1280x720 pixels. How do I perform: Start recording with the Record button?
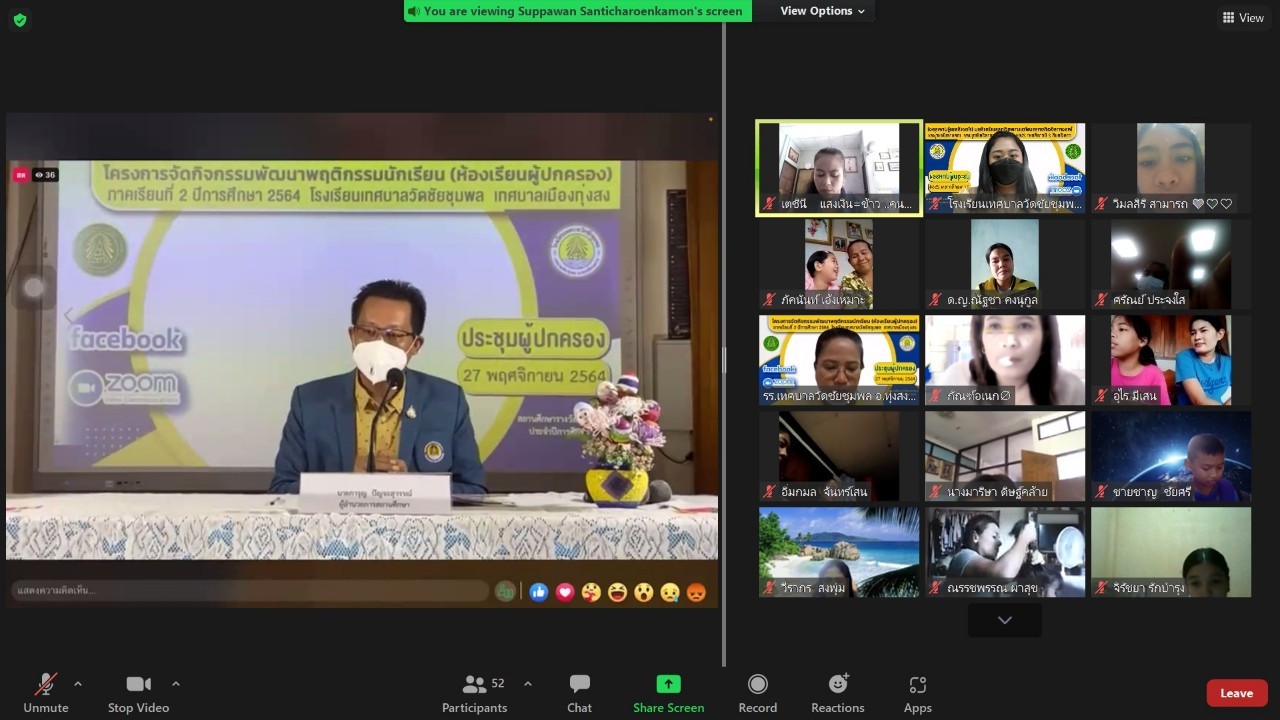click(757, 693)
